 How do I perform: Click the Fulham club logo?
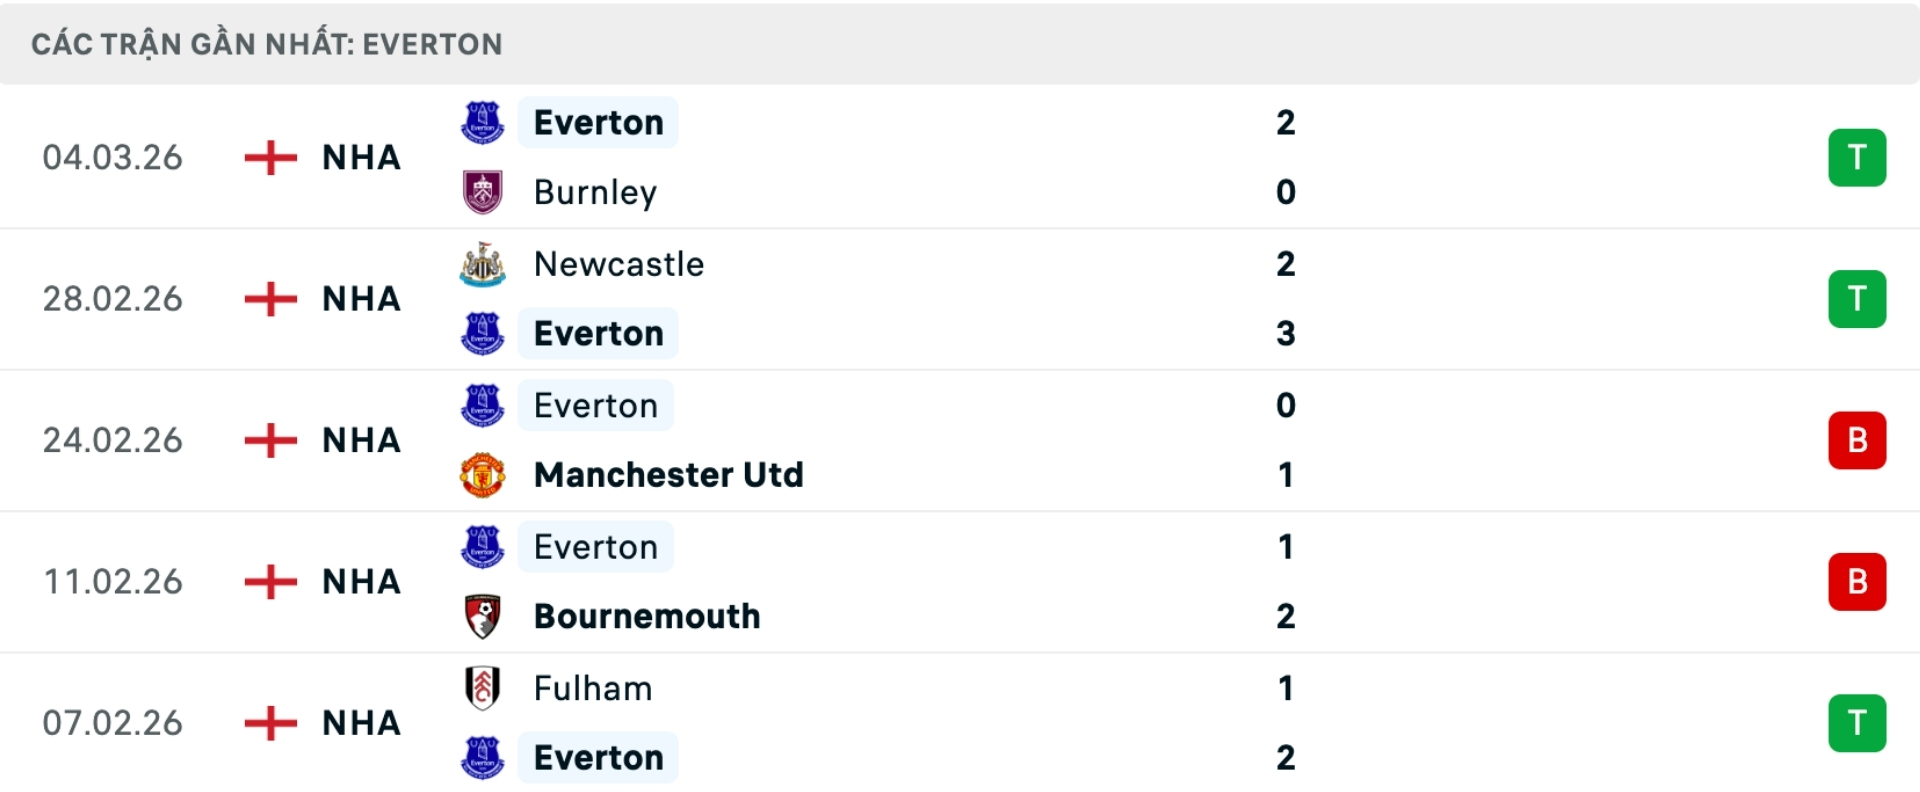click(484, 688)
